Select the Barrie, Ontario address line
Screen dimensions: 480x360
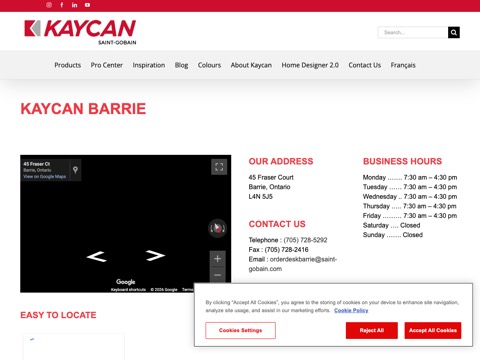click(x=269, y=187)
